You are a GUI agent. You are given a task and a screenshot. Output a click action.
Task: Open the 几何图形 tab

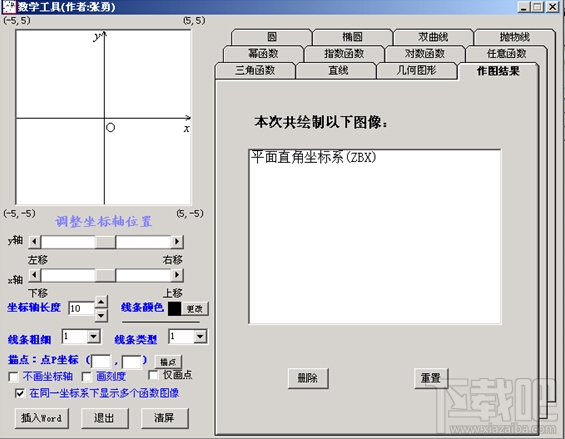pos(417,70)
